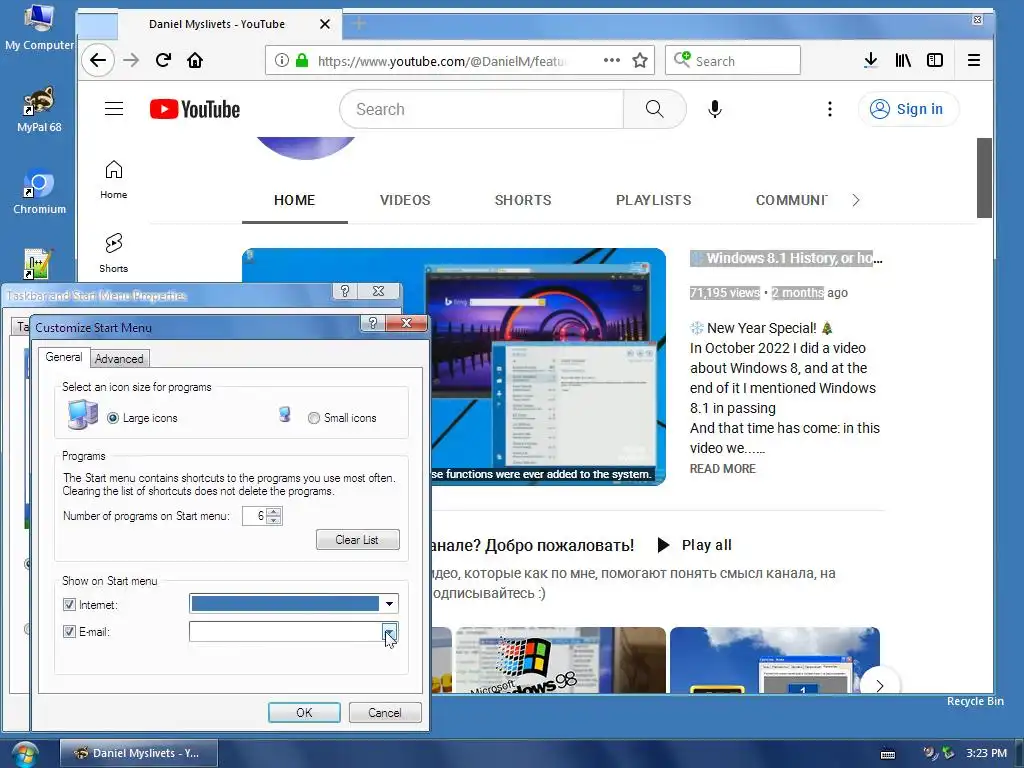Open the browser hamburger menu

(974, 60)
